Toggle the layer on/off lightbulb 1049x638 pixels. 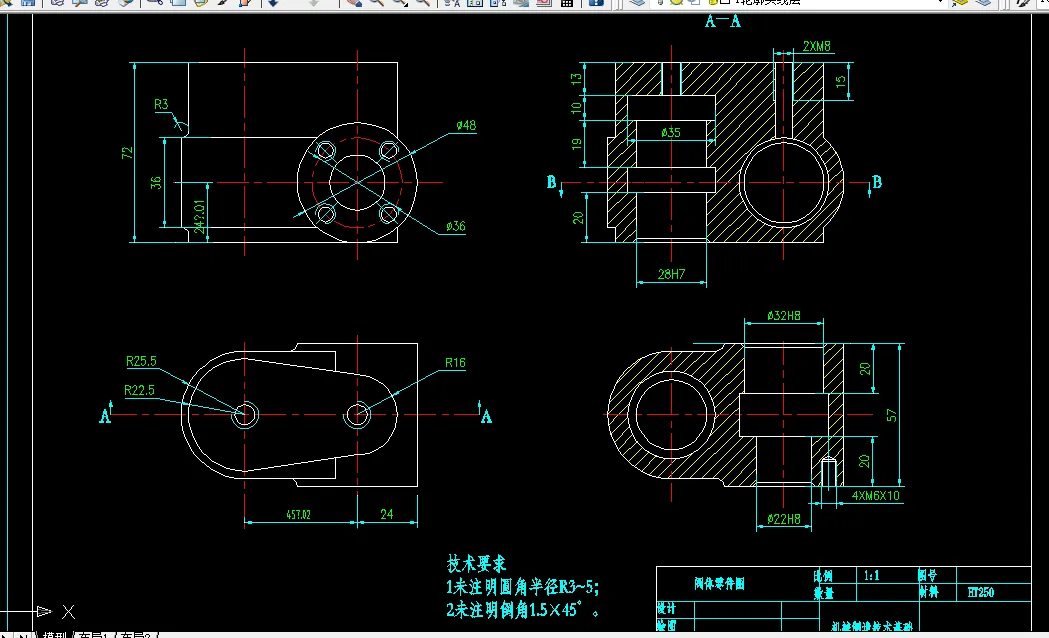660,4
